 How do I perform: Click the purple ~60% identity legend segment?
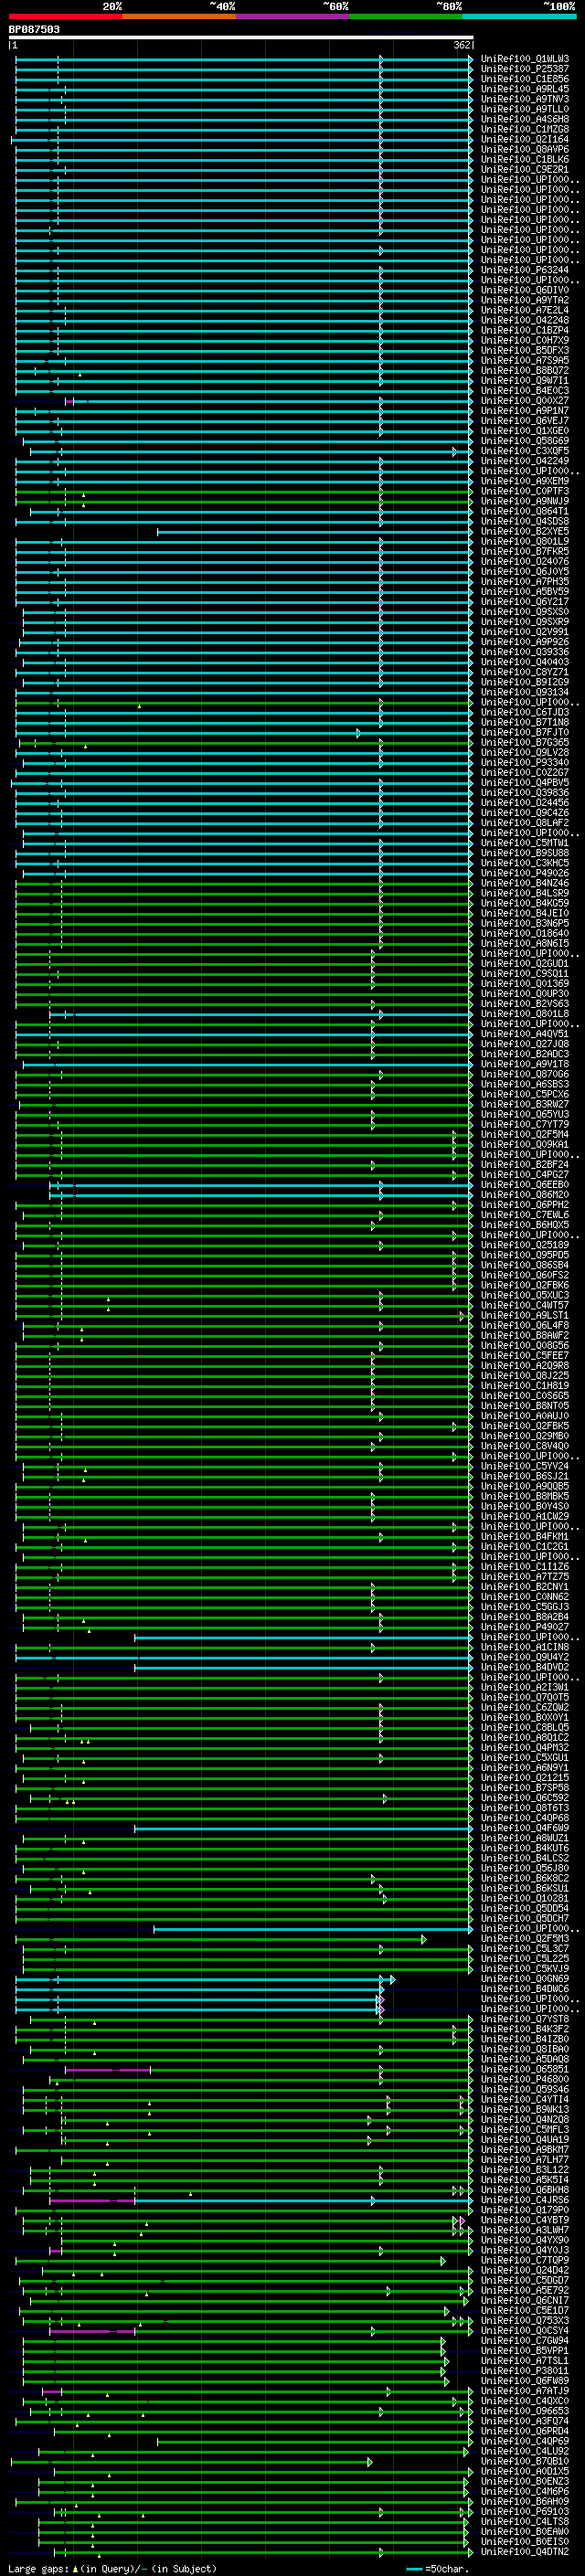pyautogui.click(x=293, y=16)
